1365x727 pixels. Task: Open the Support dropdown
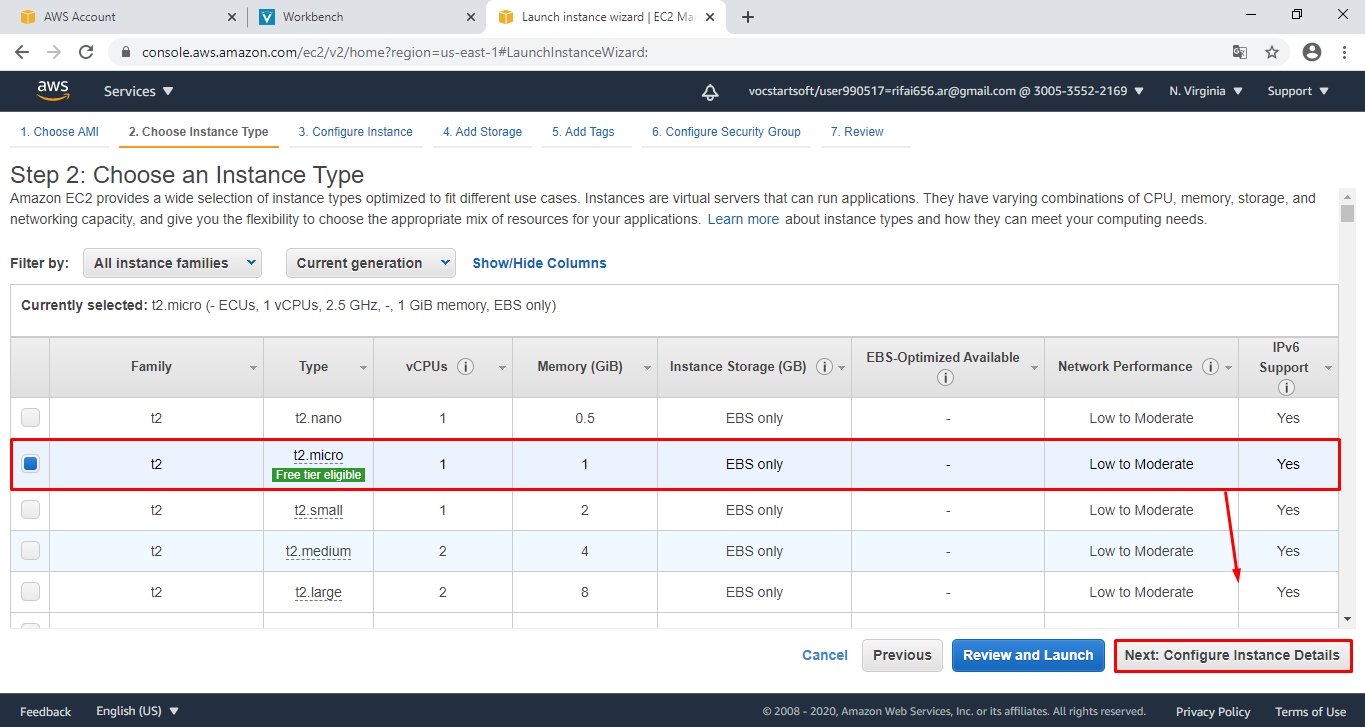click(1298, 91)
